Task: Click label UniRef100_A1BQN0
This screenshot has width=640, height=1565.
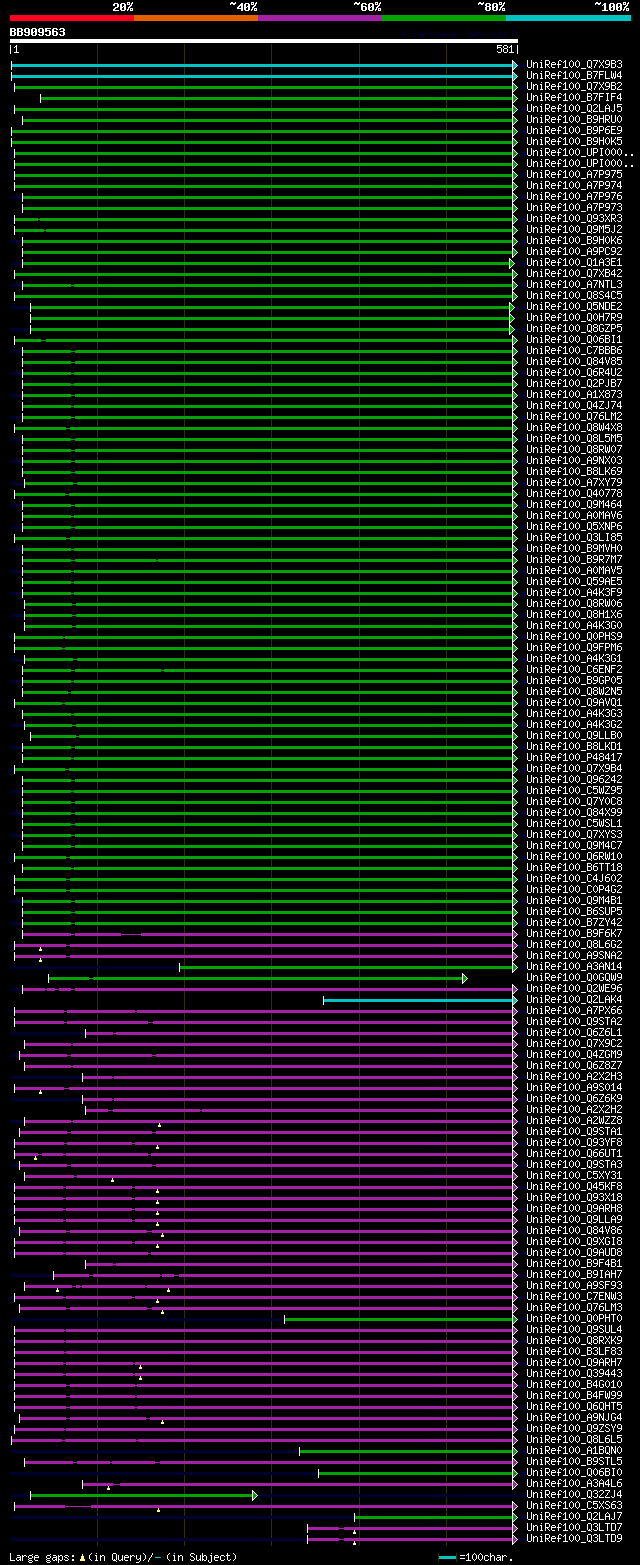Action: pos(574,1450)
